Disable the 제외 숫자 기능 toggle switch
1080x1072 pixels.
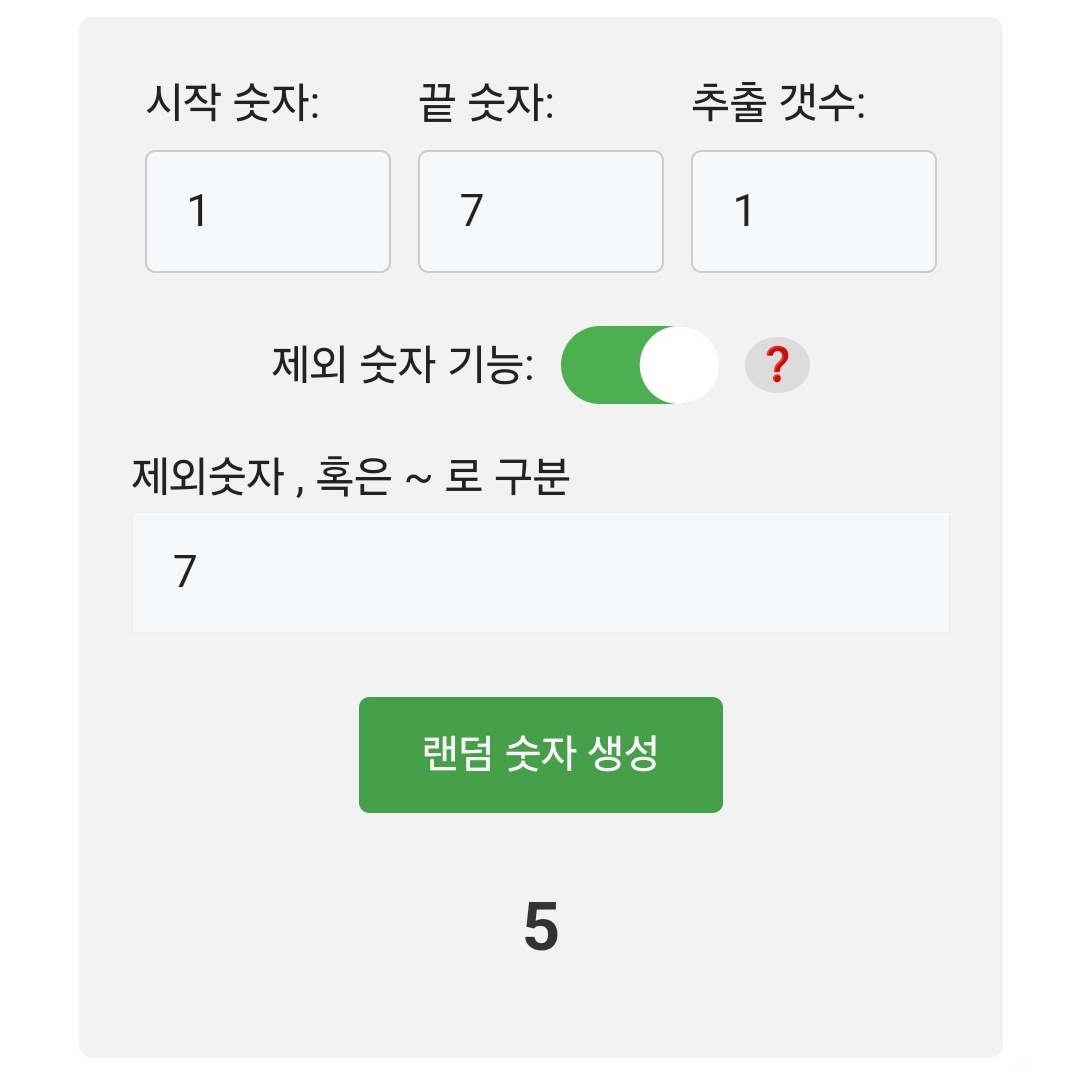(x=639, y=365)
